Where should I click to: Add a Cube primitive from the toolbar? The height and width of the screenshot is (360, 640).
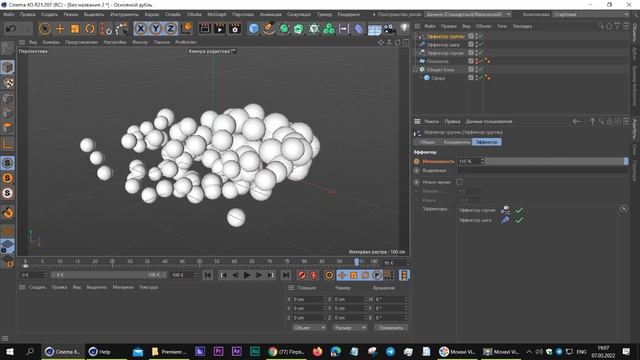pos(253,29)
